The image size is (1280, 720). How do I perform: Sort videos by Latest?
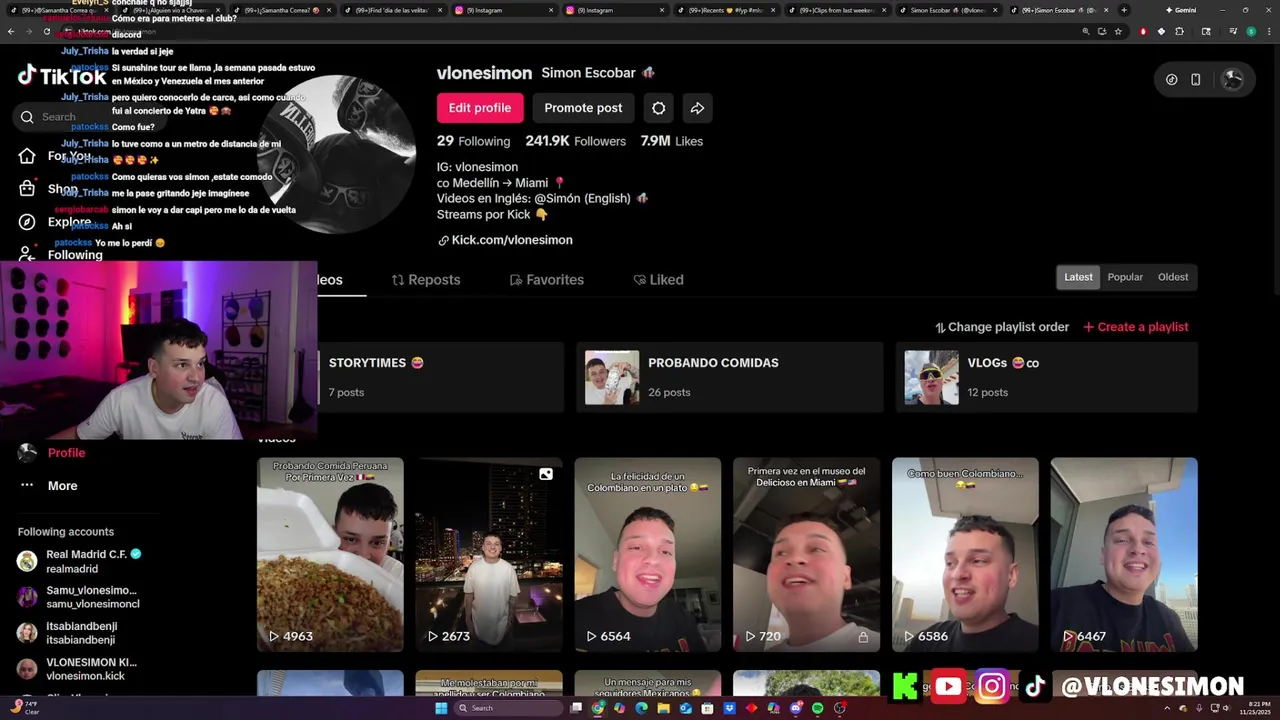1078,277
